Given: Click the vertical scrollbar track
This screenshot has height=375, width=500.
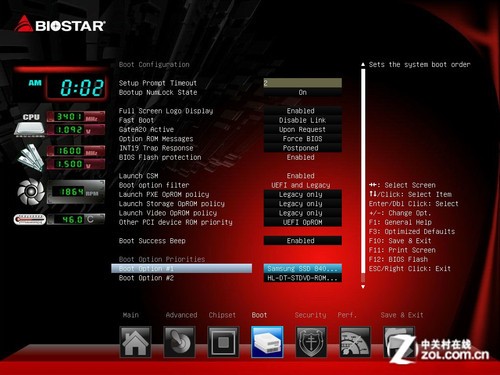Looking at the screenshot, I should [x=363, y=175].
